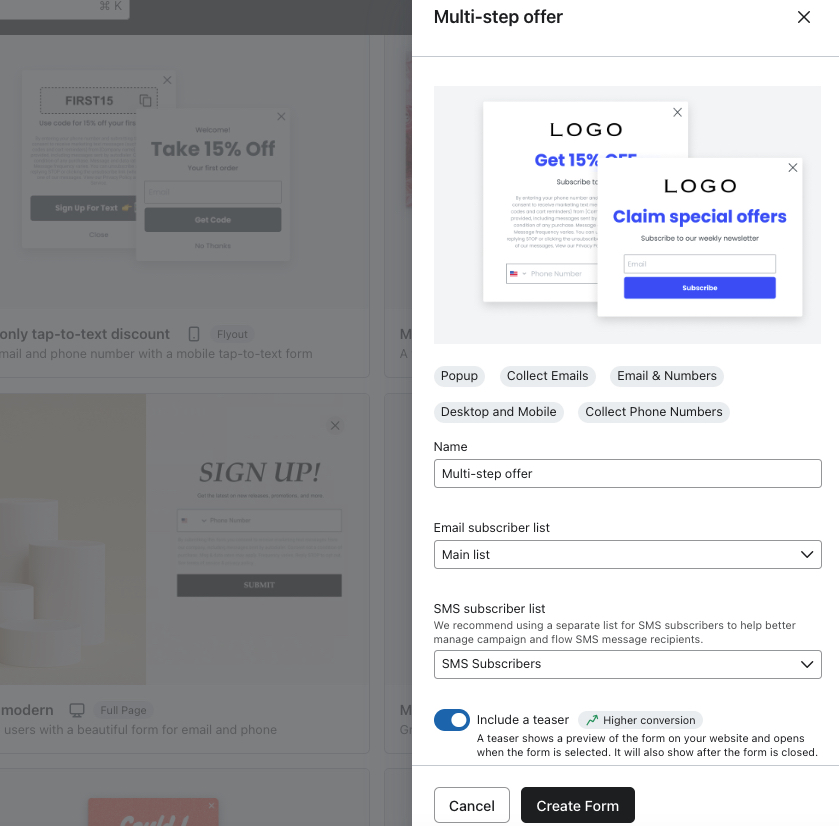
Task: Select the Email & Numbers tag
Action: tap(666, 376)
